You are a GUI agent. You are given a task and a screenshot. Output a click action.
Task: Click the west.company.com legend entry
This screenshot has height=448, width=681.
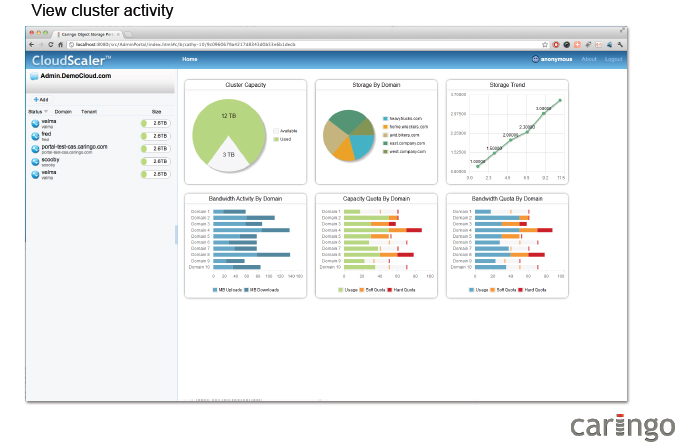404,152
